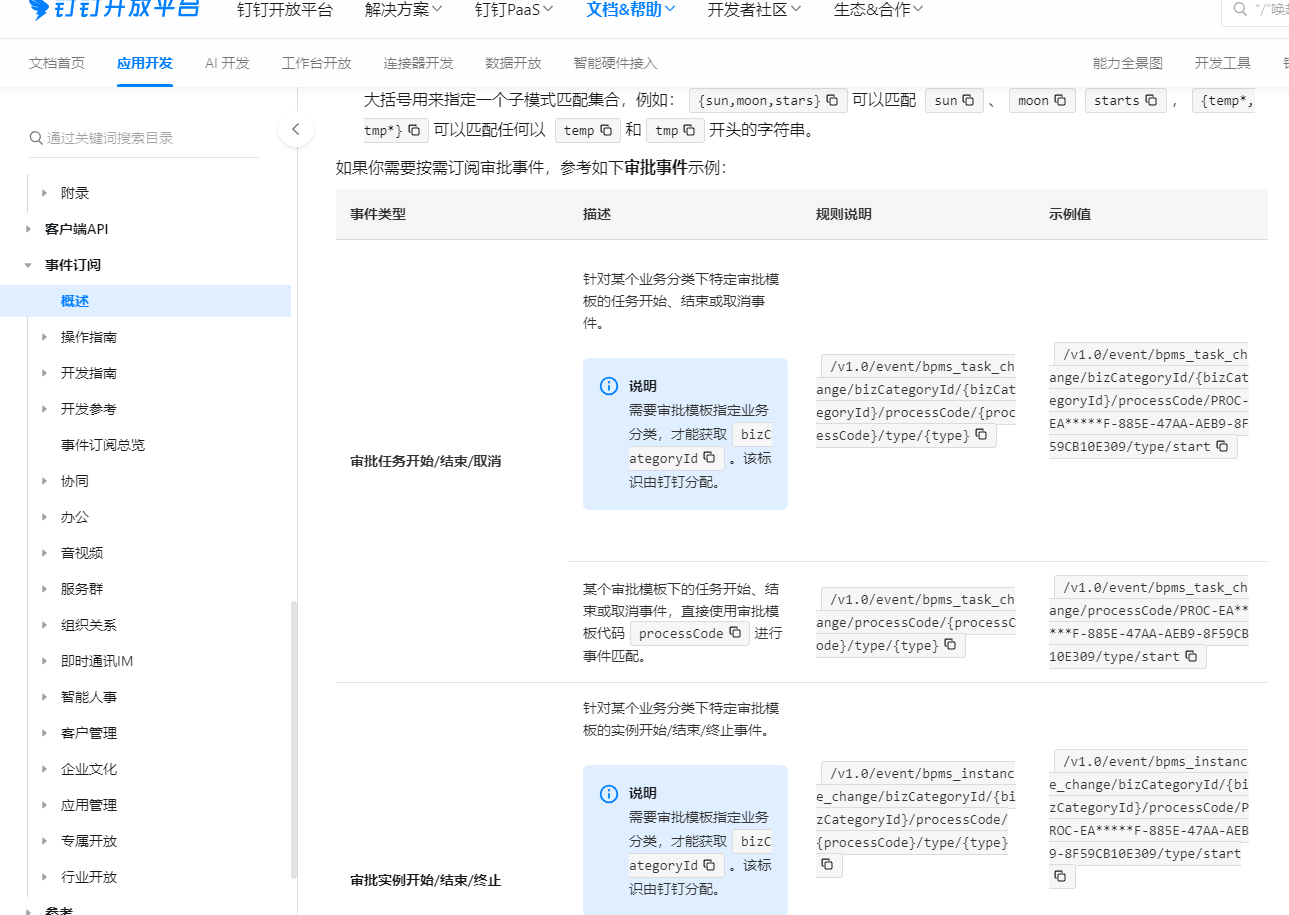This screenshot has height=915, width=1289.
Task: Expand the 音视频 tree node
Action: (44, 553)
